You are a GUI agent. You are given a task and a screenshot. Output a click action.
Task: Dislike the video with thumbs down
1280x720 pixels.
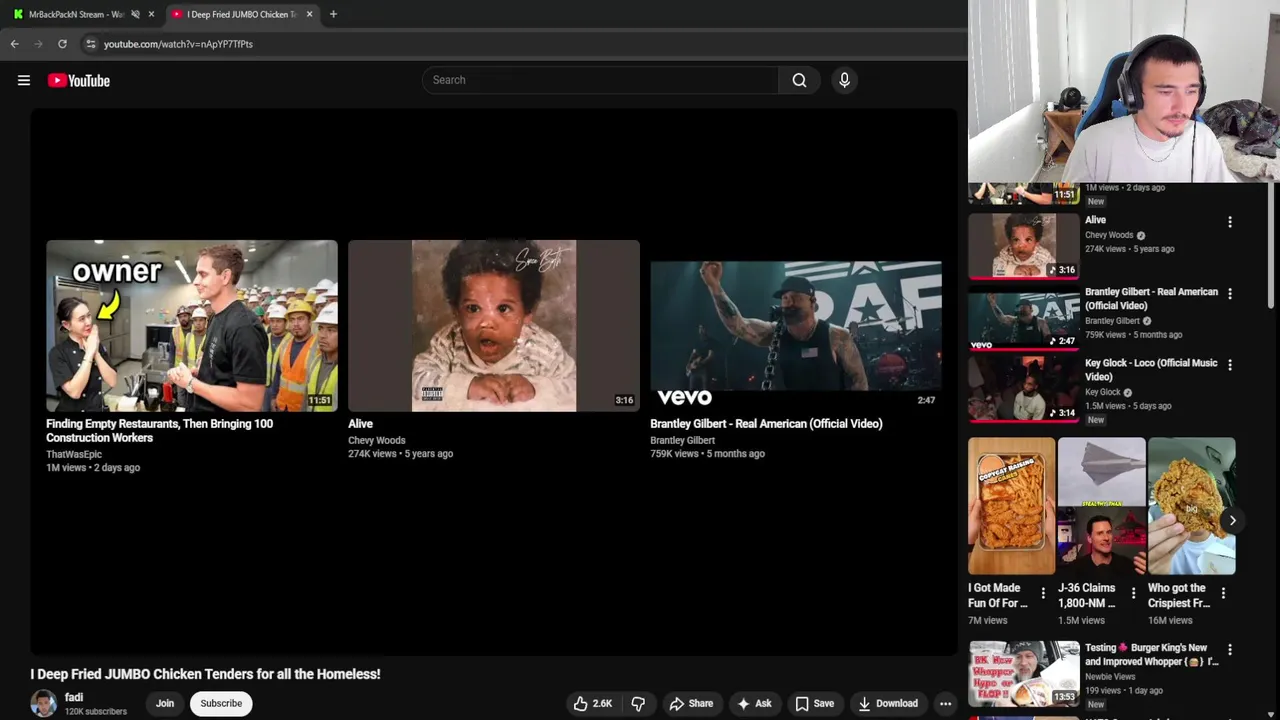(x=638, y=704)
